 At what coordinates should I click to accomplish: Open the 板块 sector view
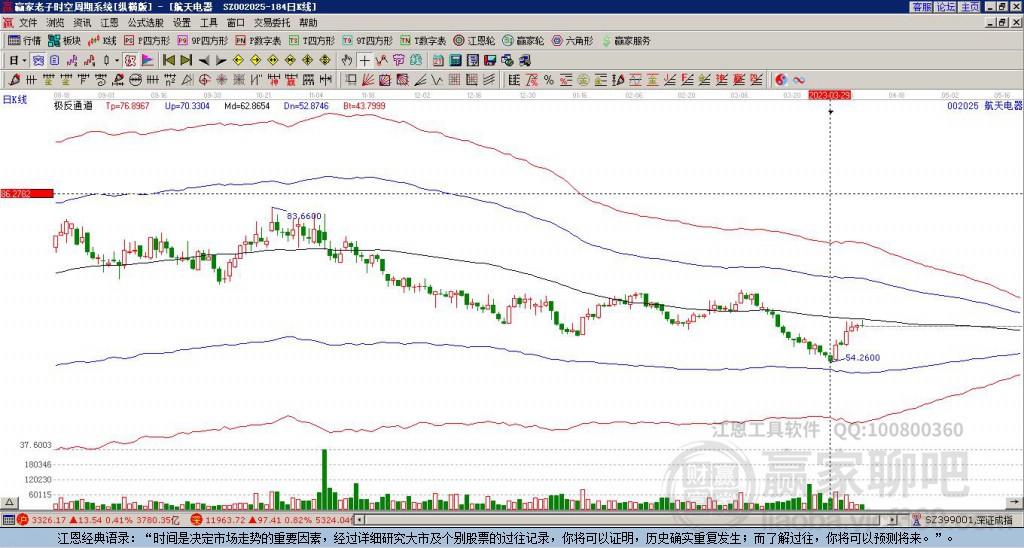[x=64, y=40]
